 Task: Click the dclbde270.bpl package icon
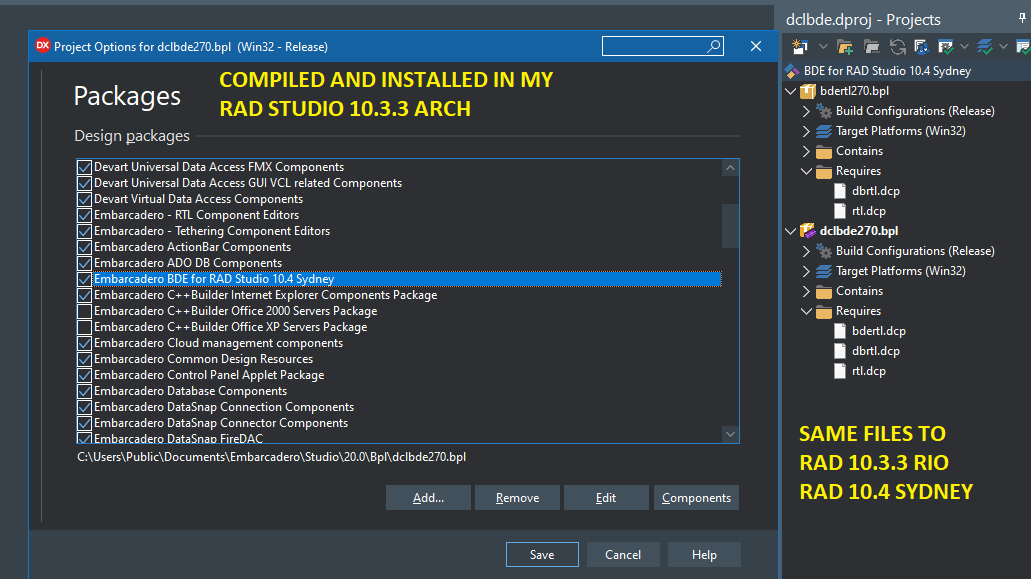808,231
